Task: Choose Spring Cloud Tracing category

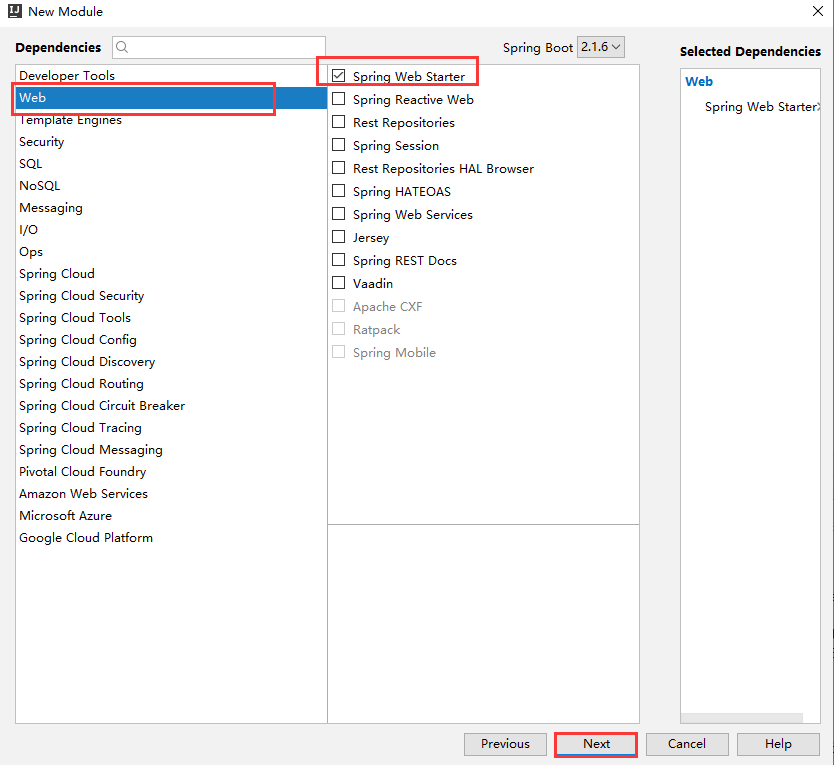Action: click(x=171, y=428)
